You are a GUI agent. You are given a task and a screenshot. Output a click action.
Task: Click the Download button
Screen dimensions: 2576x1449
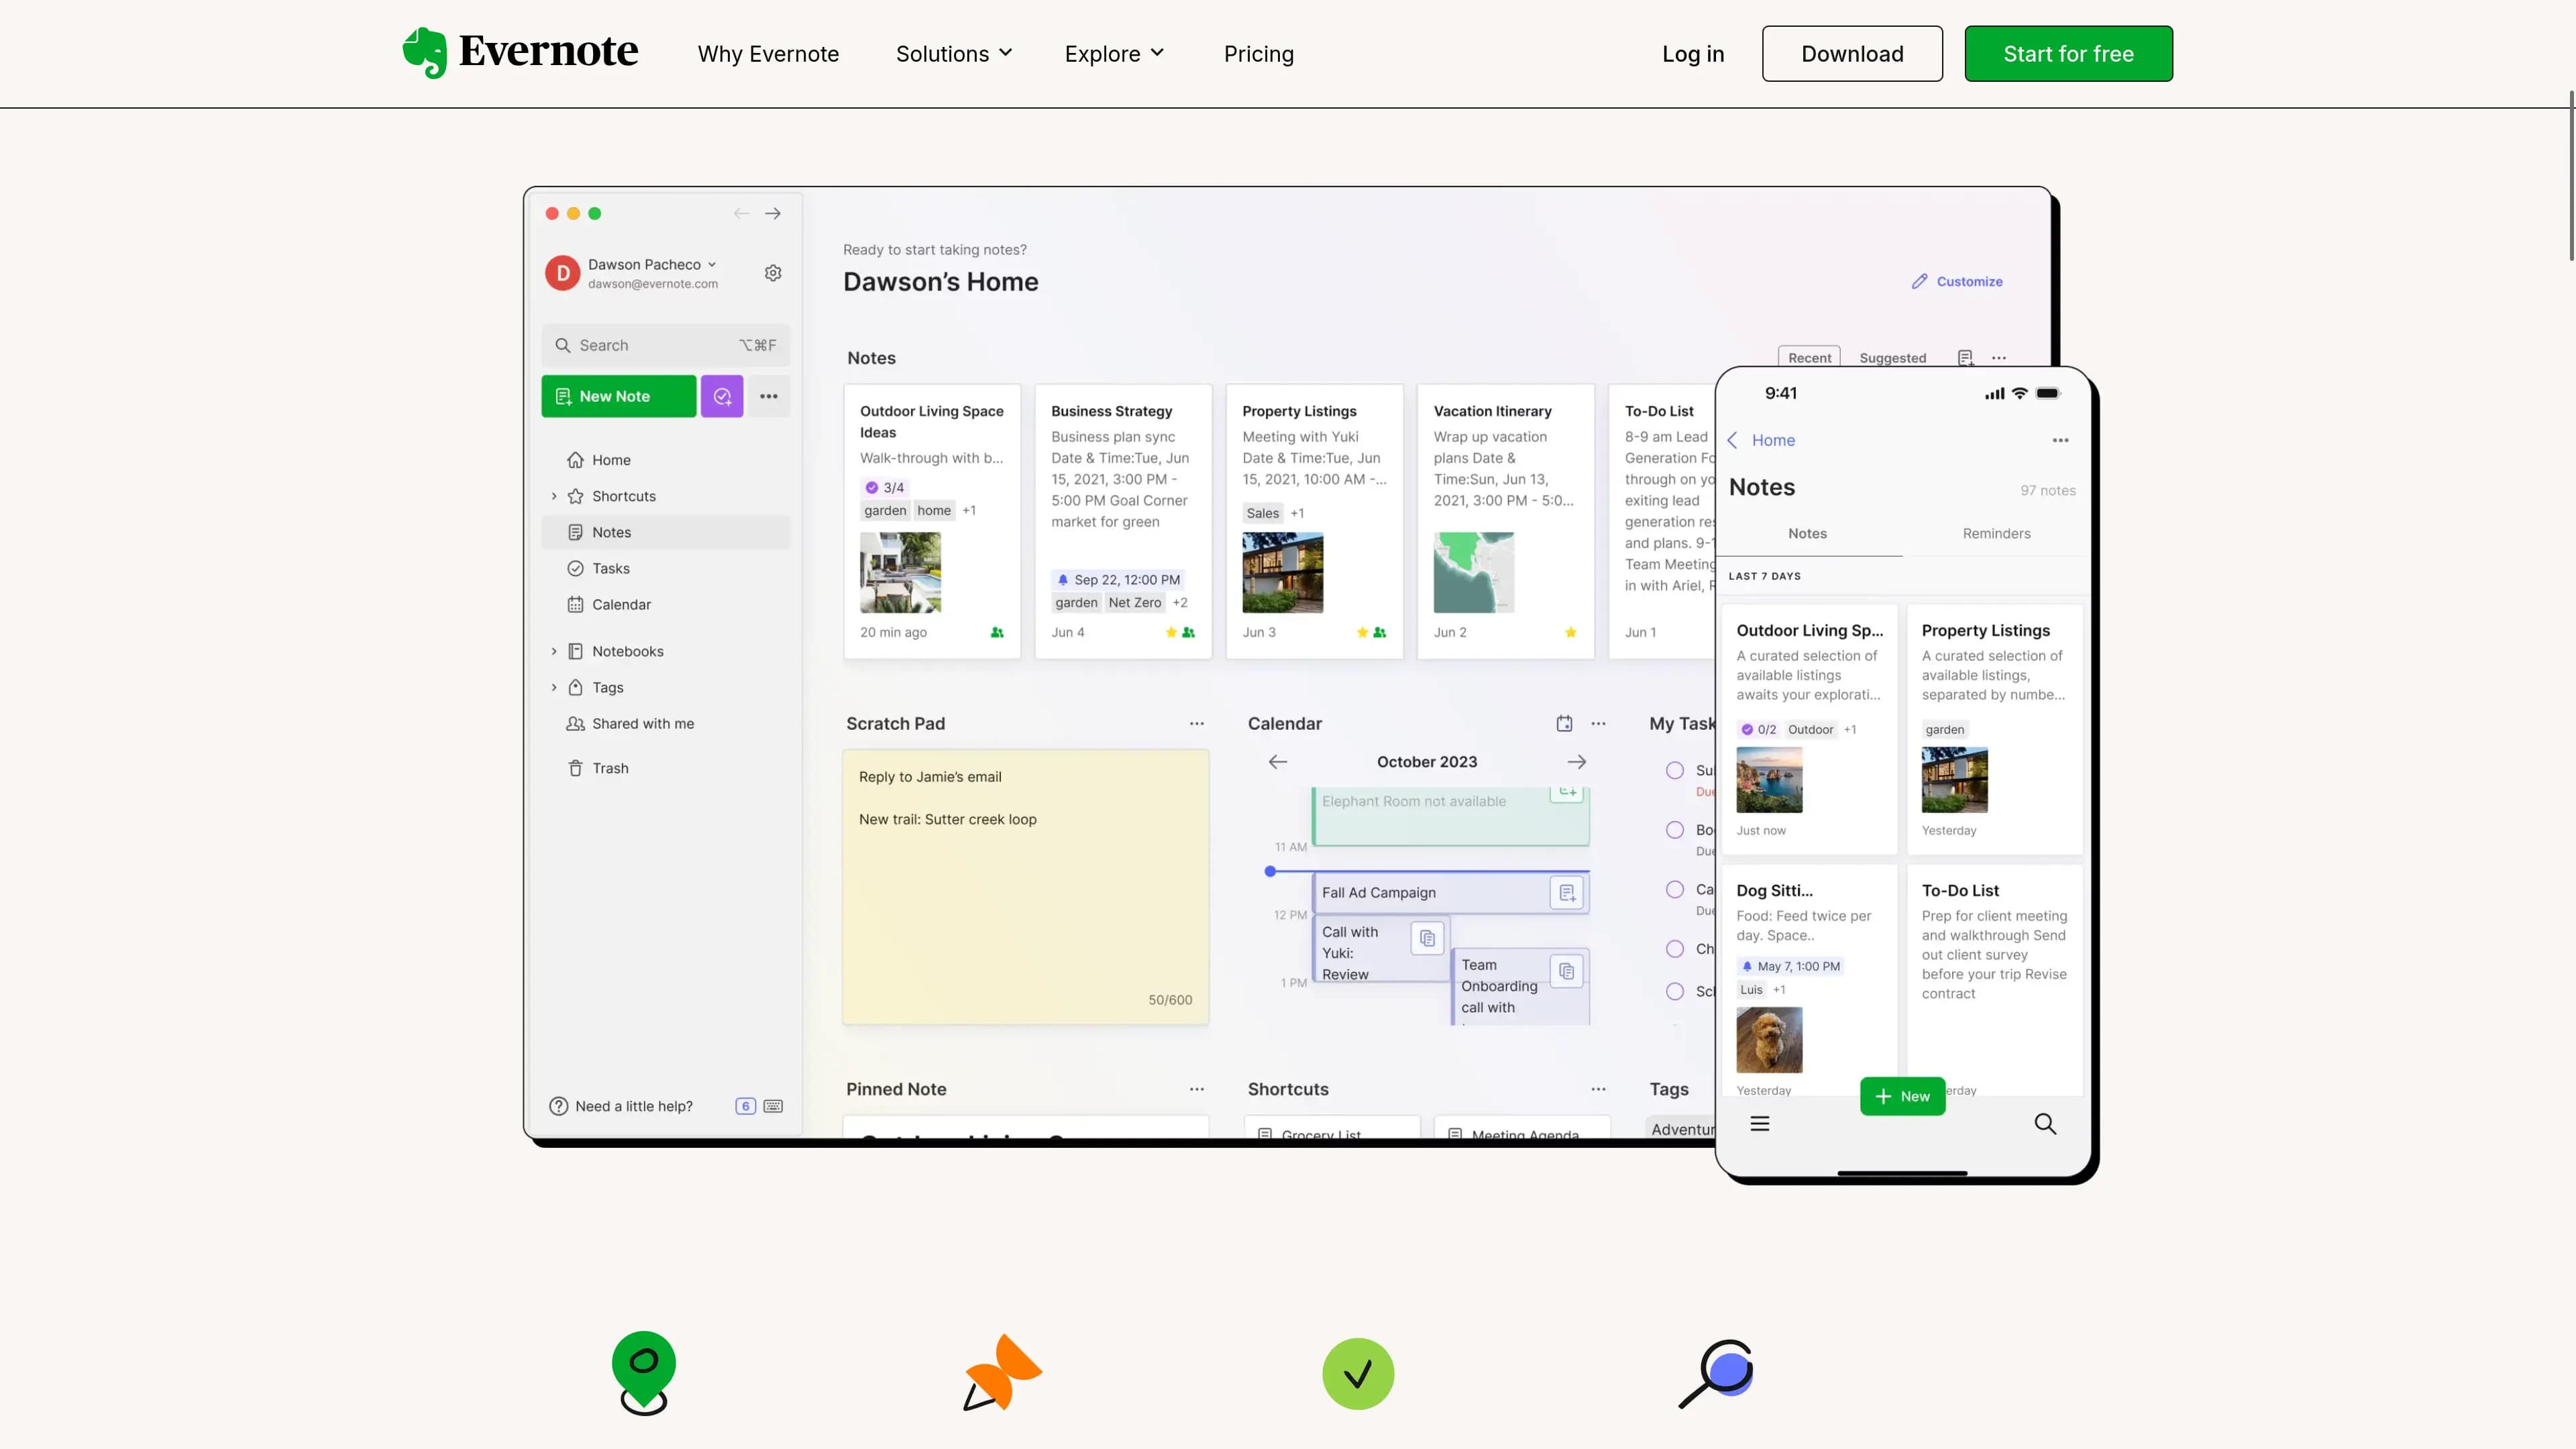1852,54
